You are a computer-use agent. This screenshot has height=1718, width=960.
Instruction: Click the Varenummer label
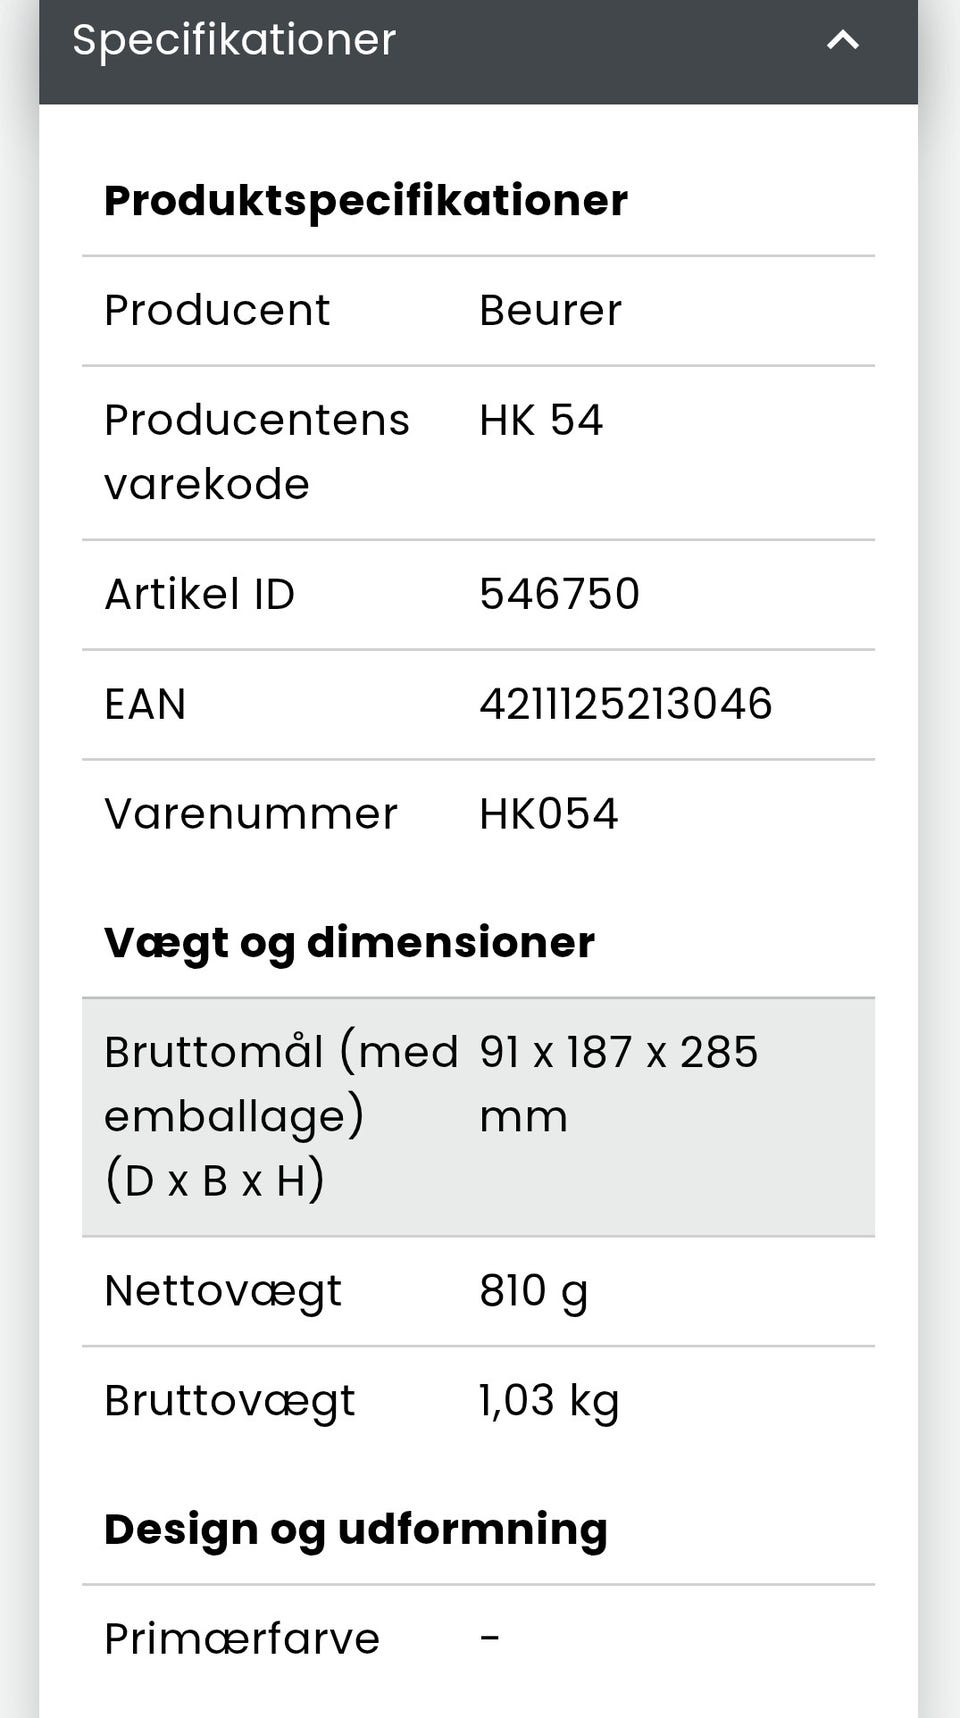250,814
